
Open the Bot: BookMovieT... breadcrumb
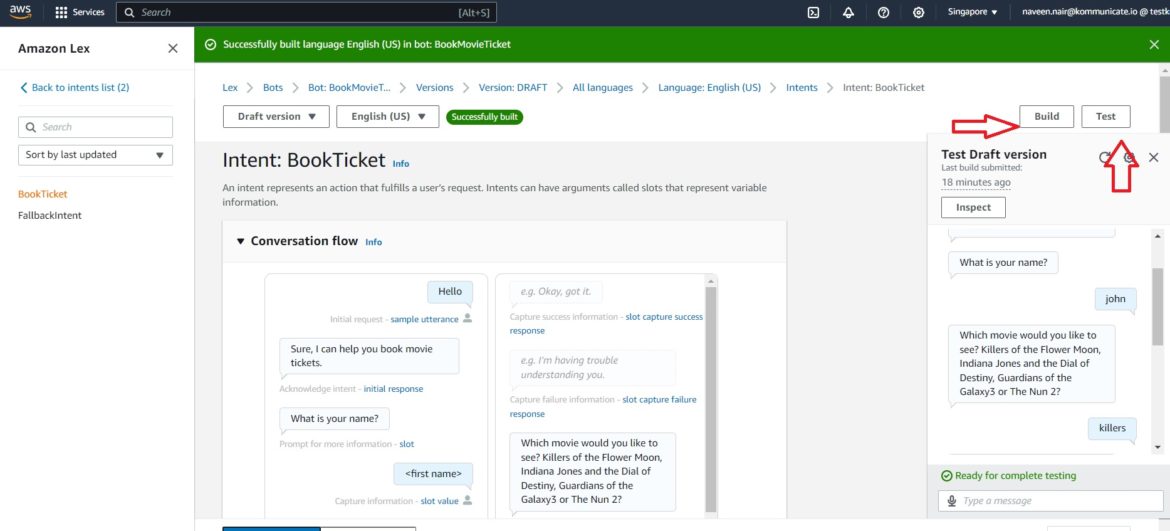349,87
